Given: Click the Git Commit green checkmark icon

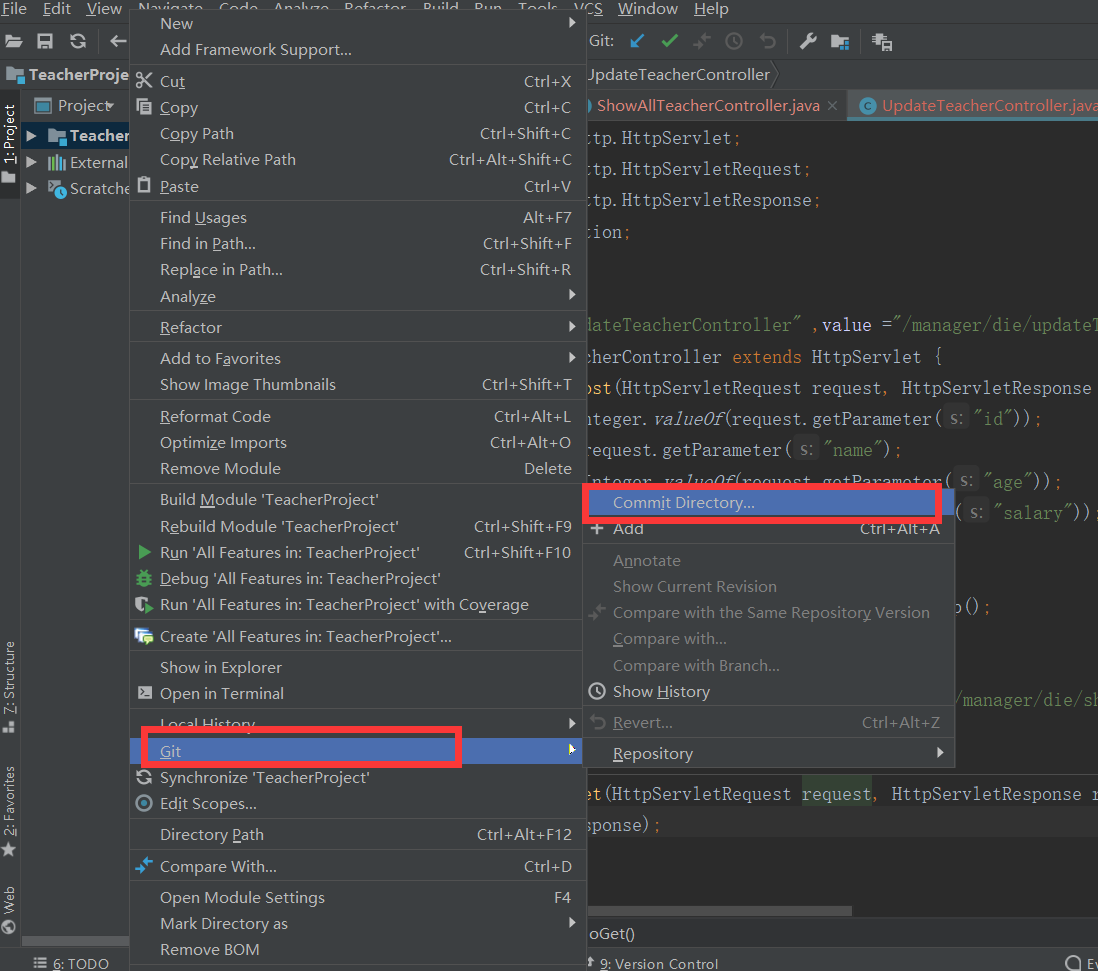Looking at the screenshot, I should point(669,41).
